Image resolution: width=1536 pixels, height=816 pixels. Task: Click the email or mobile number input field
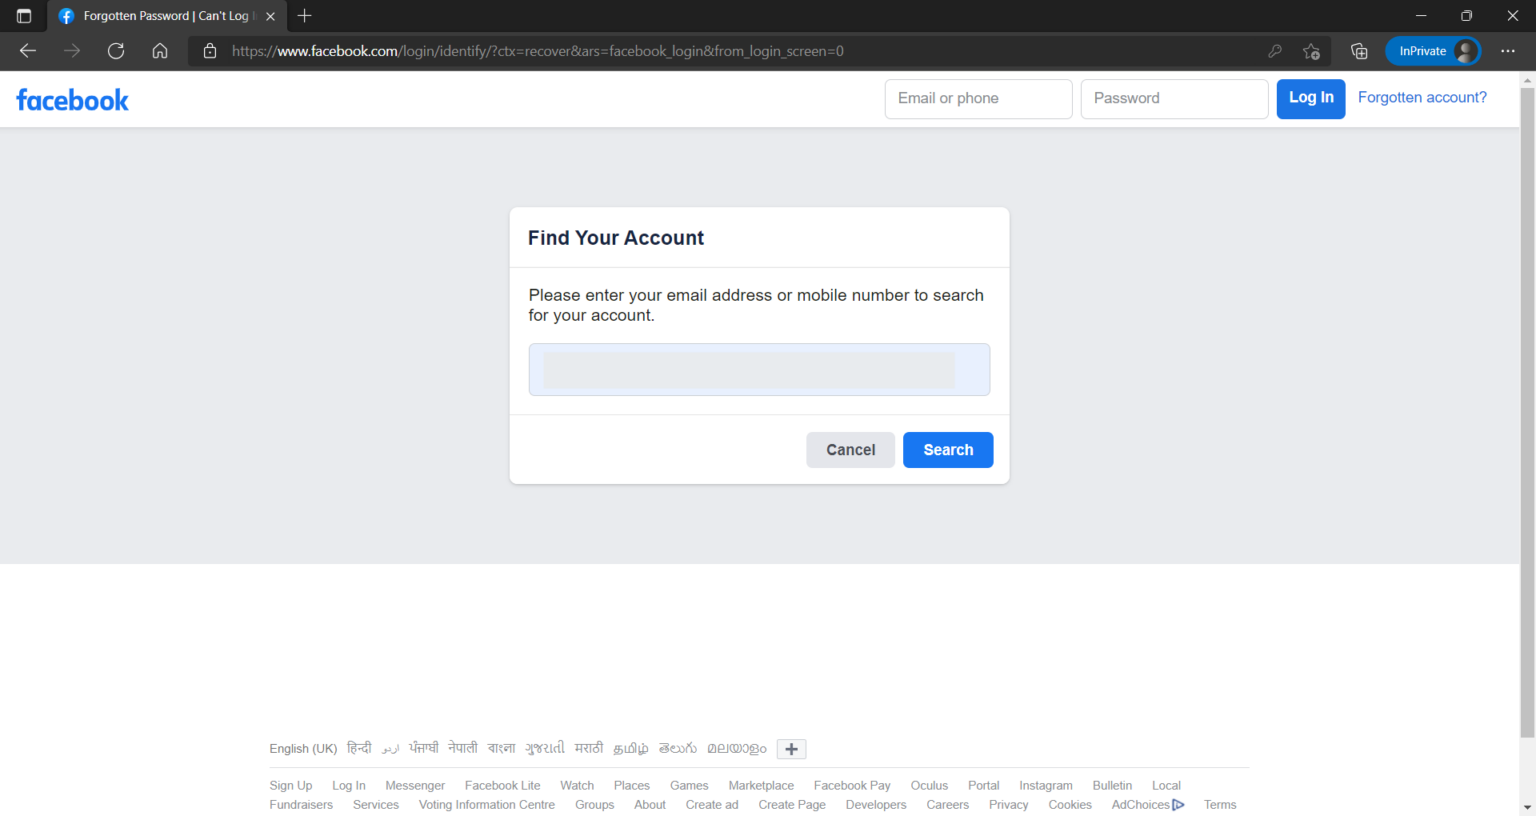point(759,369)
